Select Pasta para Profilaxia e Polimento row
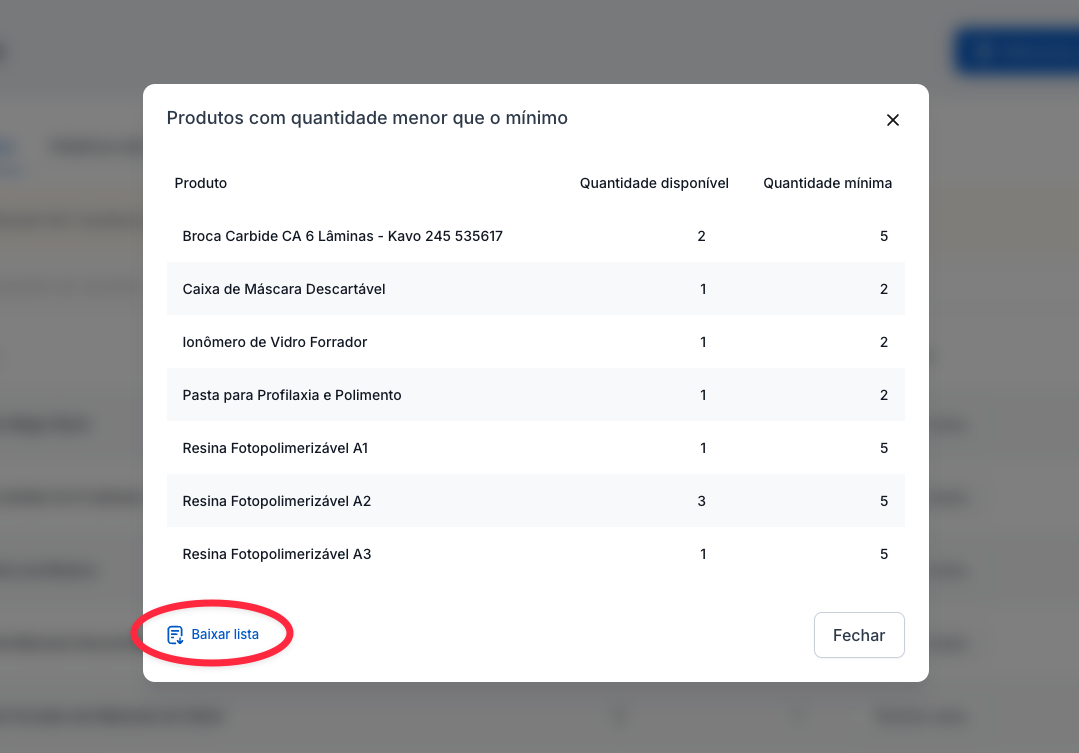Viewport: 1079px width, 753px height. [292, 395]
